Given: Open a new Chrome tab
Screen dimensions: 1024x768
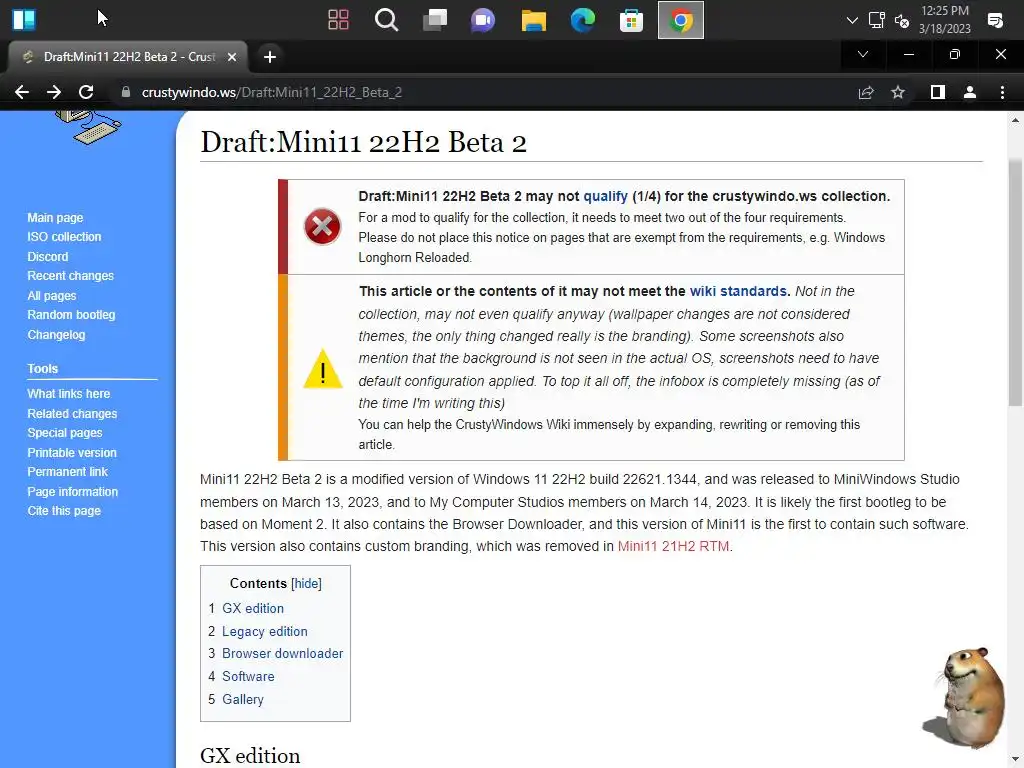Looking at the screenshot, I should 270,57.
